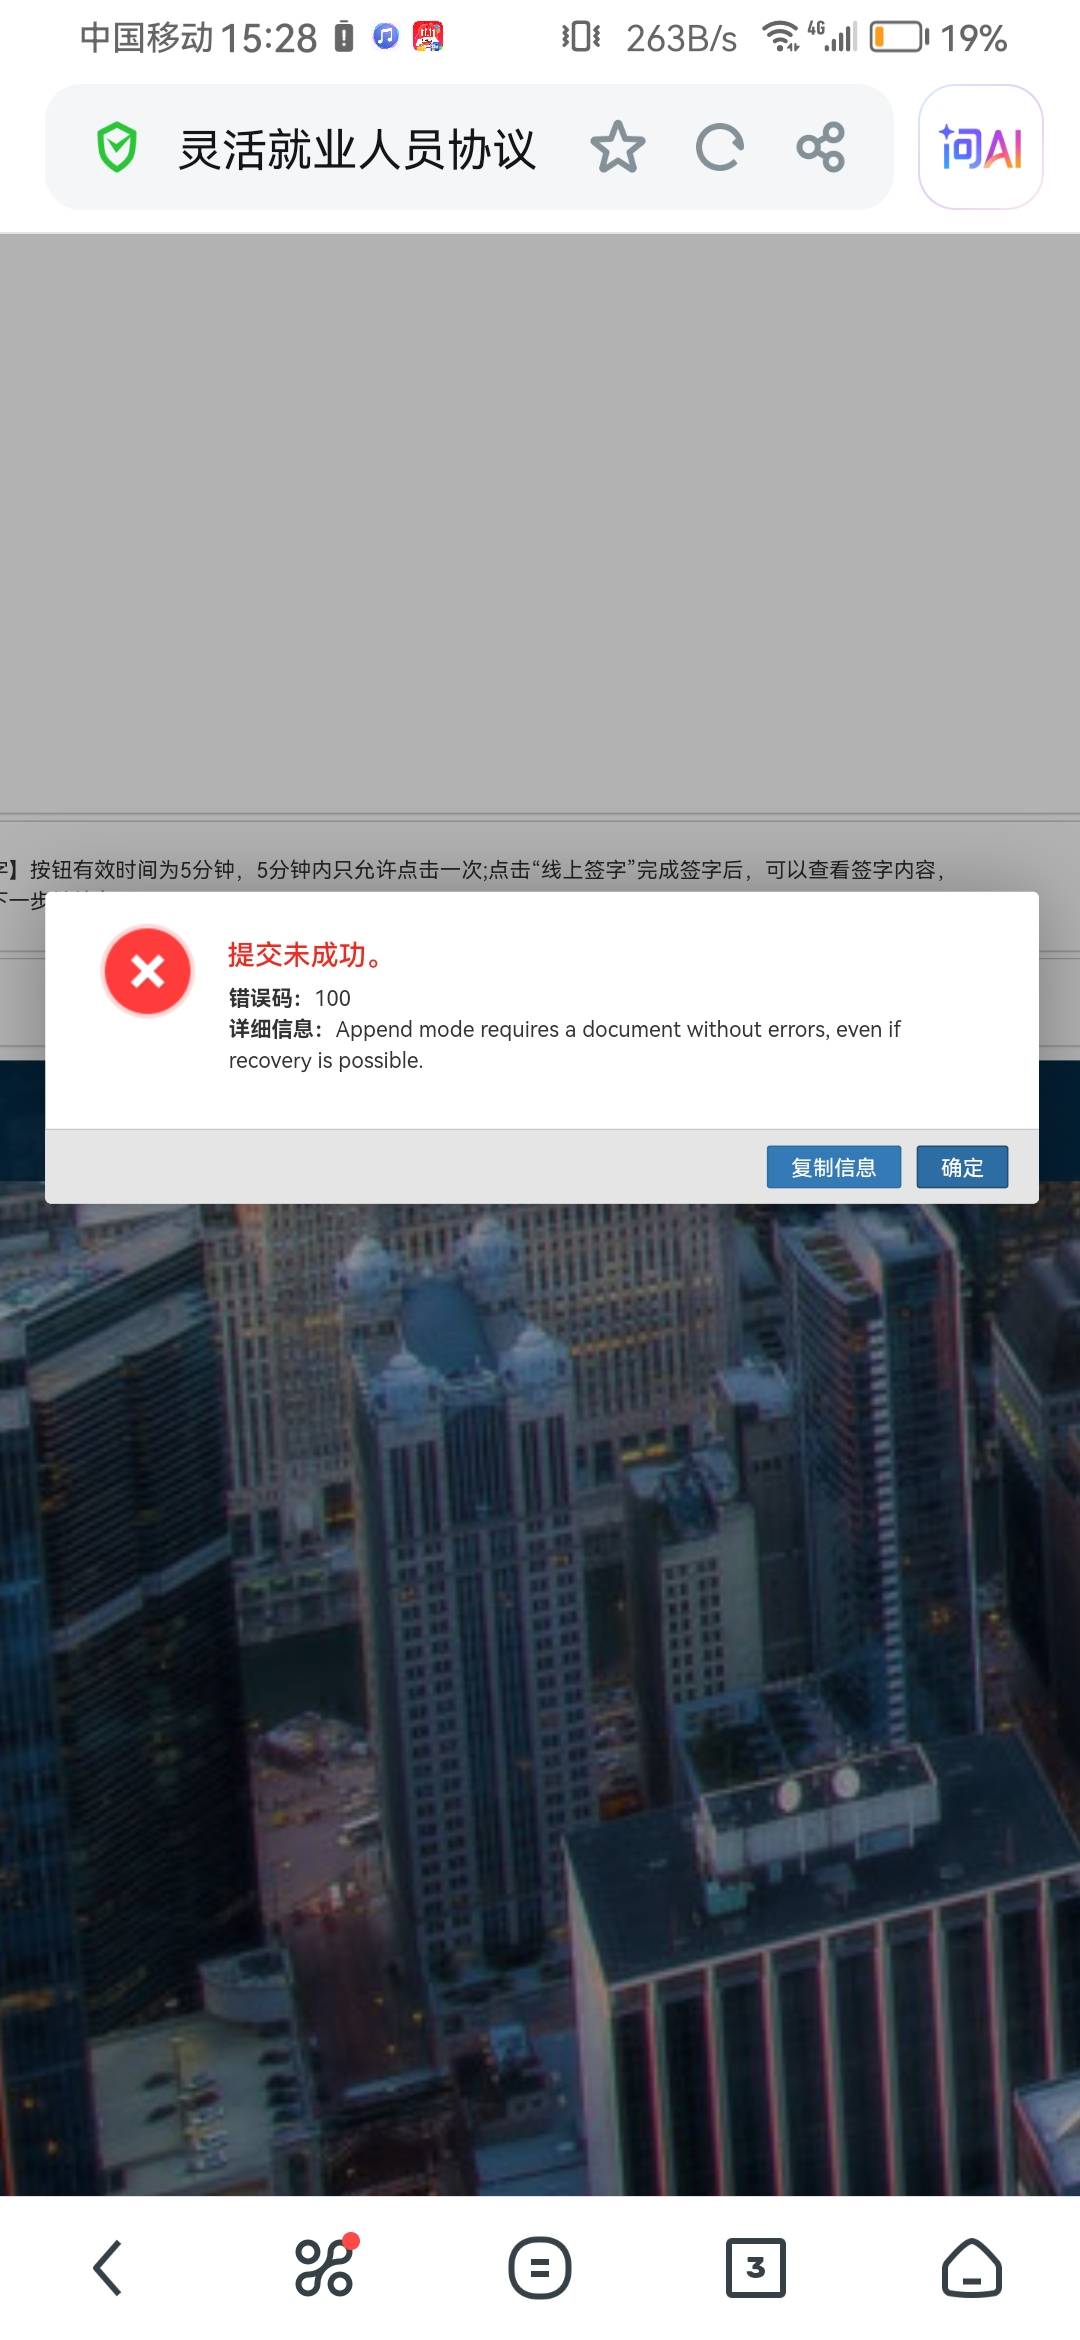Open the 问AI assistant button
The height and width of the screenshot is (2340, 1080).
[x=981, y=148]
